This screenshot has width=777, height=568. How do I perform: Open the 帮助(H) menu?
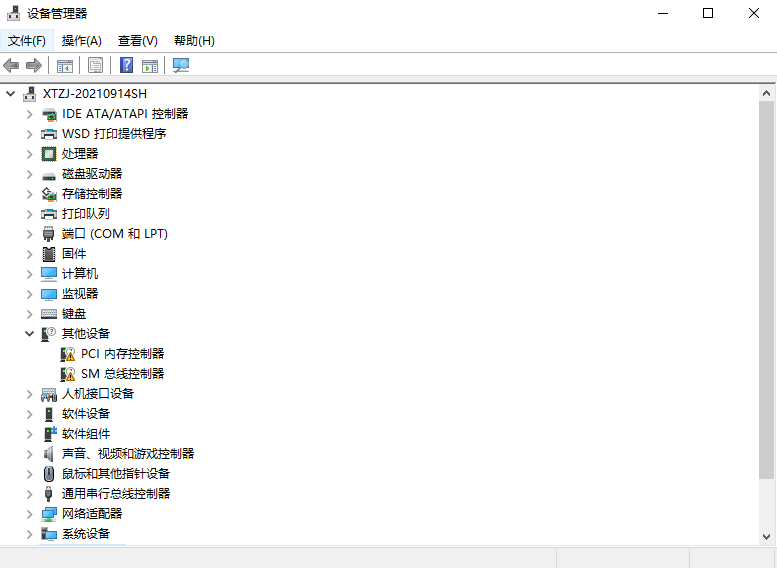(x=194, y=41)
